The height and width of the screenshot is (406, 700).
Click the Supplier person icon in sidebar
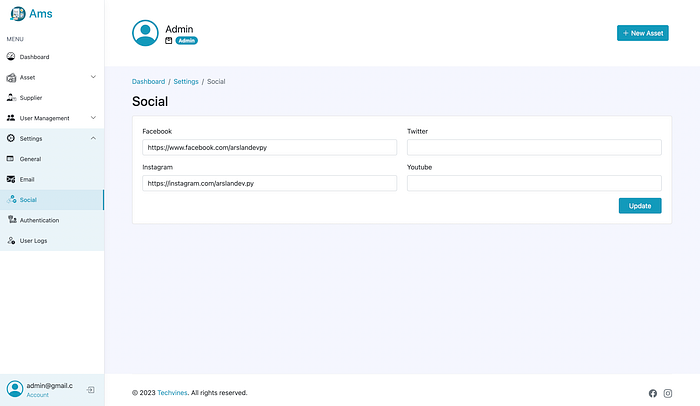tap(11, 97)
